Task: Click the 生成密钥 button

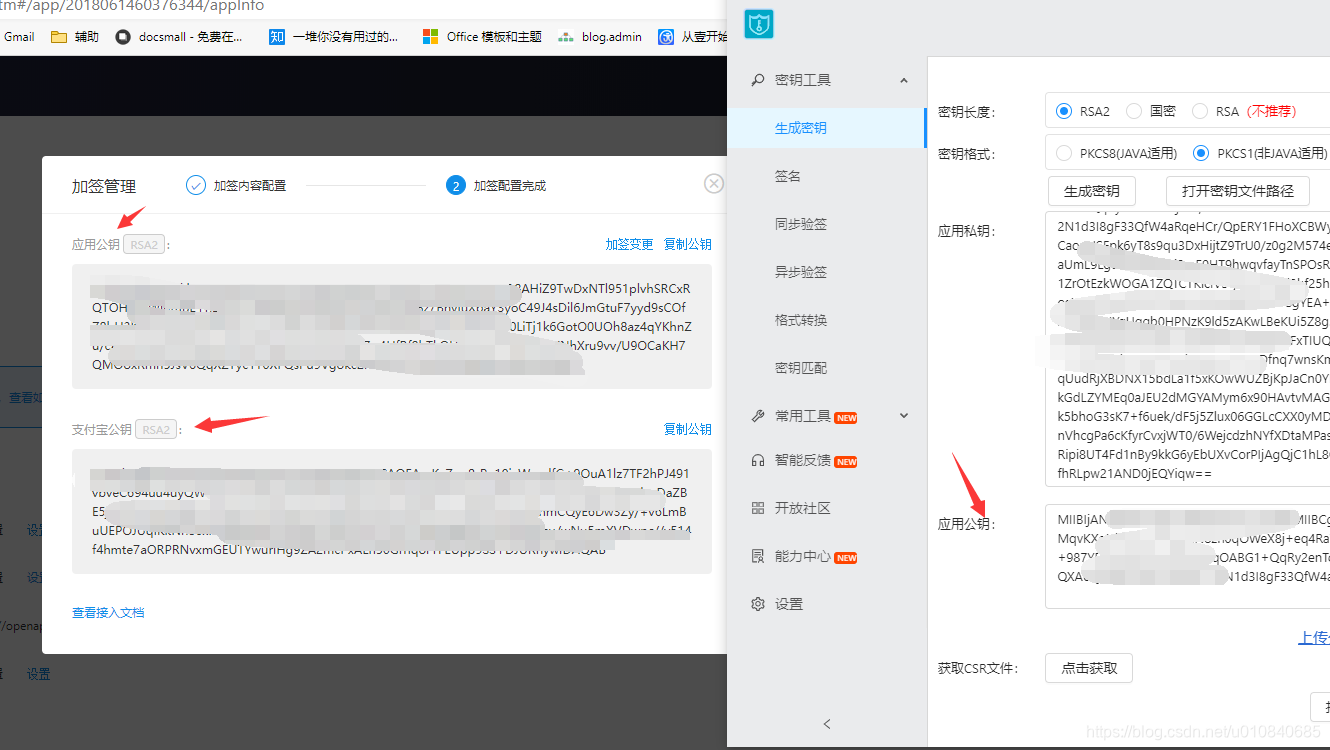Action: point(1091,191)
